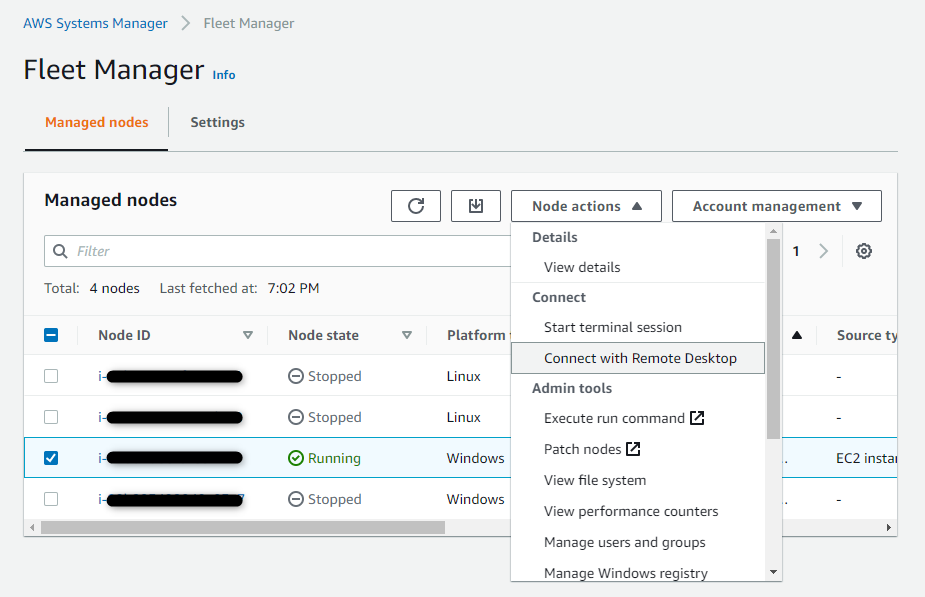This screenshot has width=925, height=597.
Task: Choose Connect with Remote Desktop
Action: (638, 358)
